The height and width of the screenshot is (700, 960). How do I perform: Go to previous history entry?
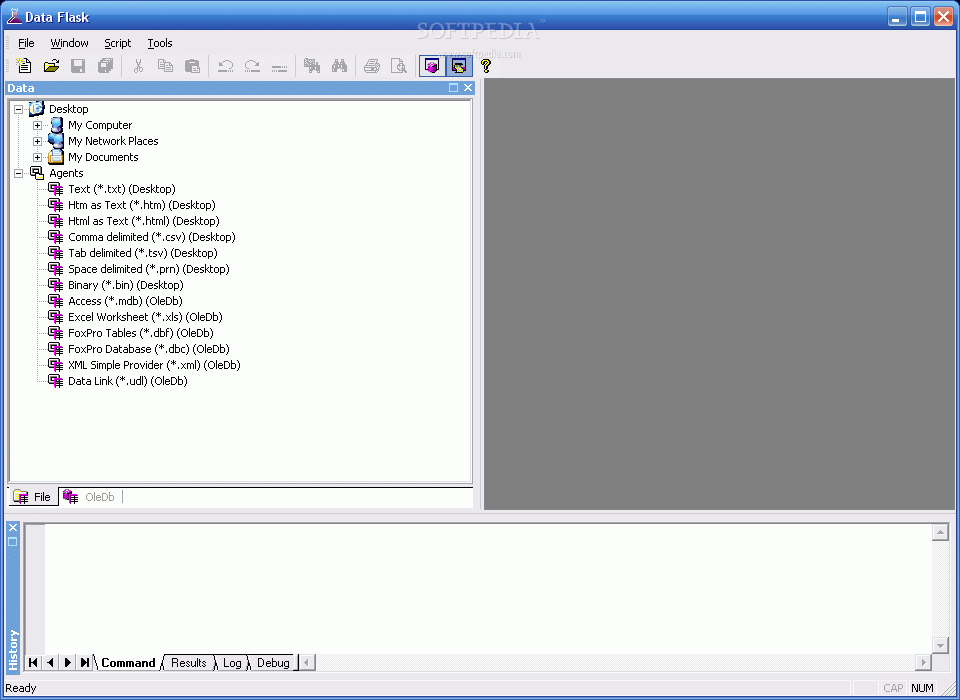(50, 662)
